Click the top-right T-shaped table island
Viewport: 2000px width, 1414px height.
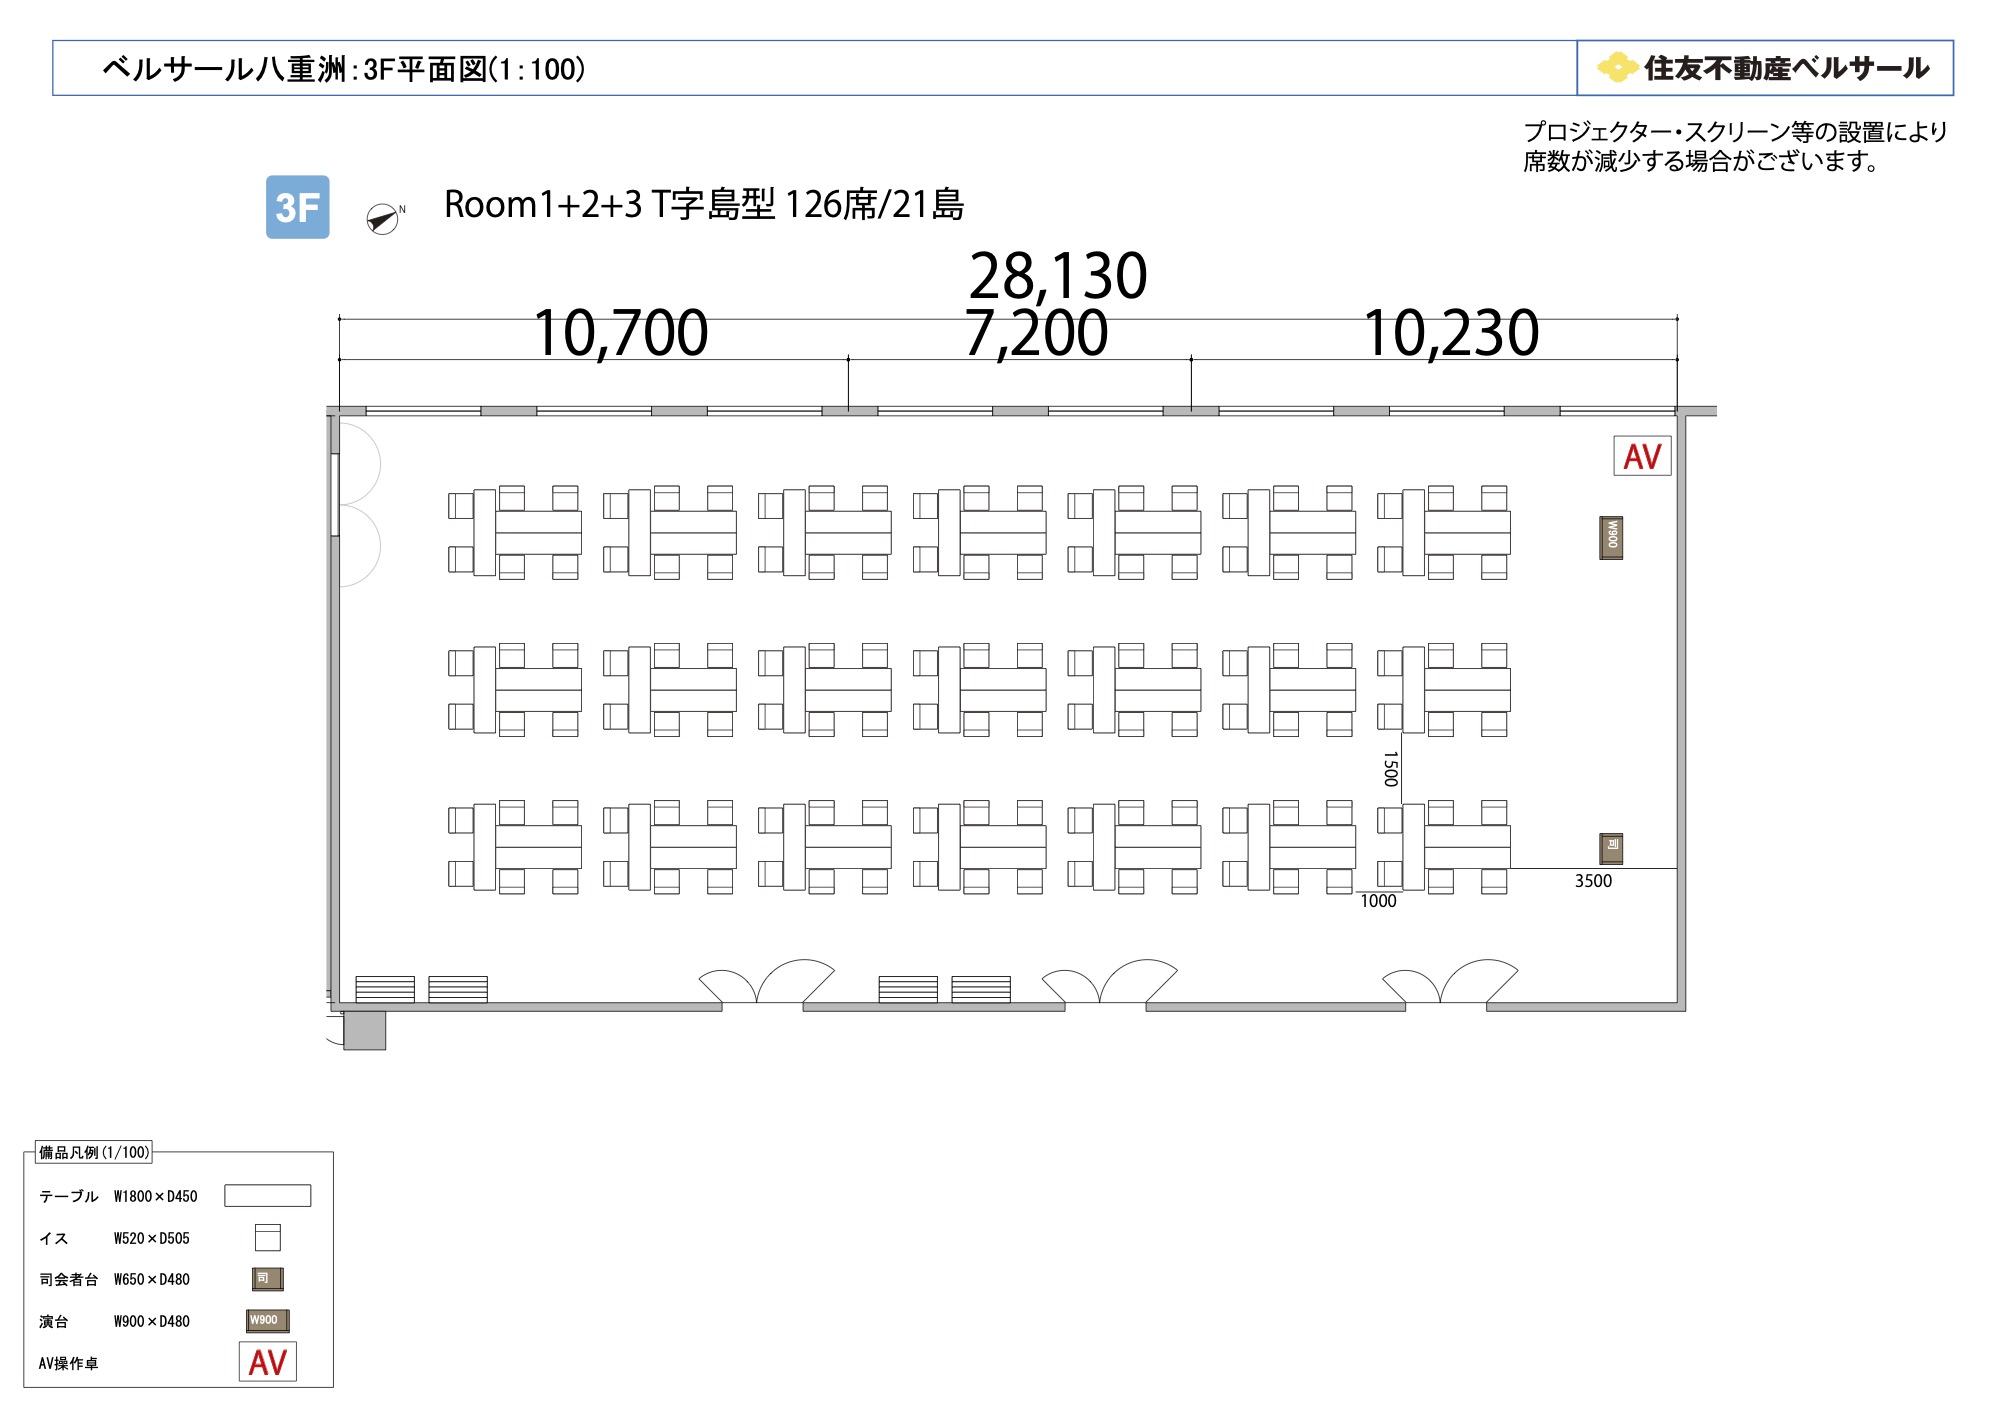click(1444, 532)
